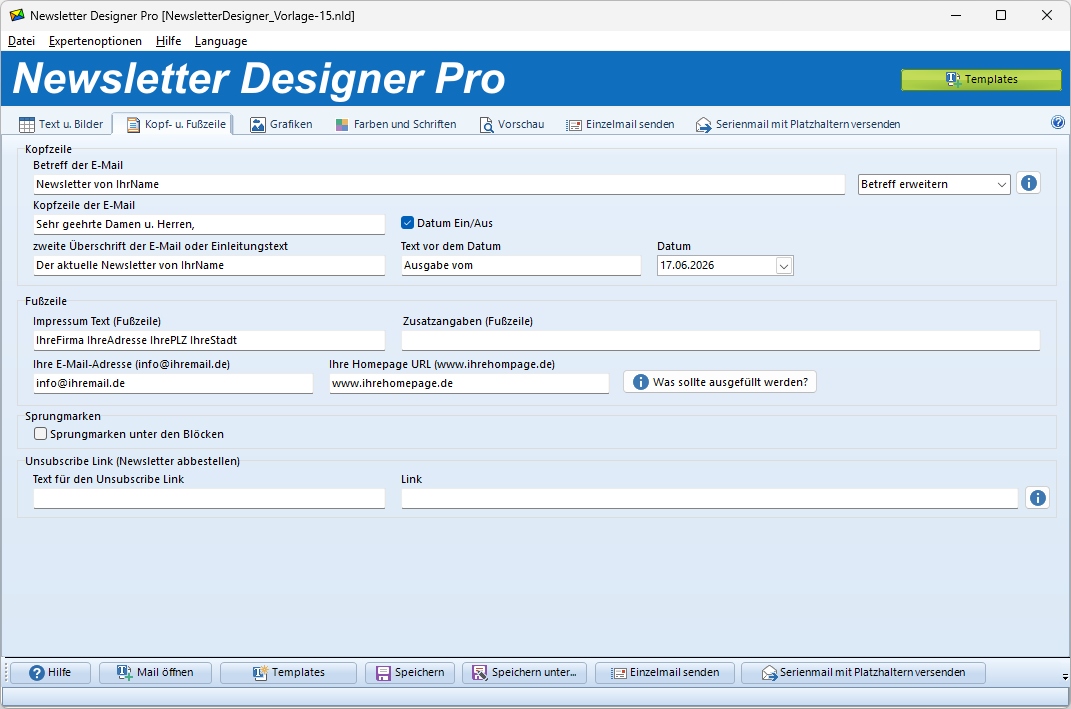Viewport: 1071px width, 709px height.
Task: Click the E-Mail-Adresse field with info@ihremail.de
Action: pyautogui.click(x=173, y=383)
